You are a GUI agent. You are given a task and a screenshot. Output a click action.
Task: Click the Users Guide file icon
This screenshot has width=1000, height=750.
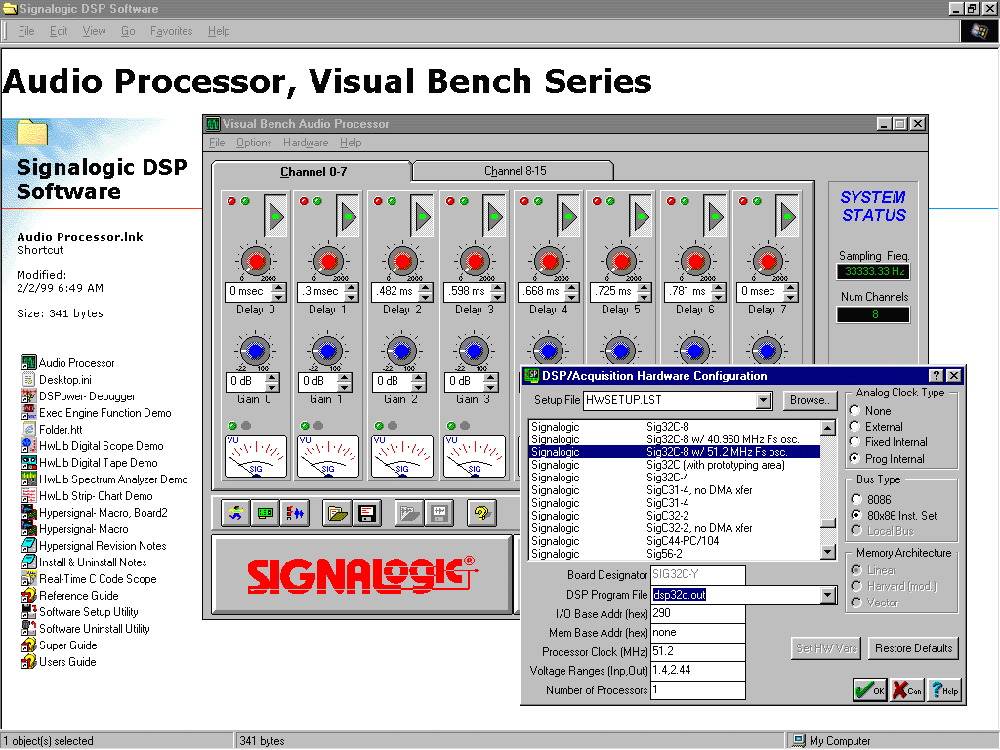click(x=29, y=661)
